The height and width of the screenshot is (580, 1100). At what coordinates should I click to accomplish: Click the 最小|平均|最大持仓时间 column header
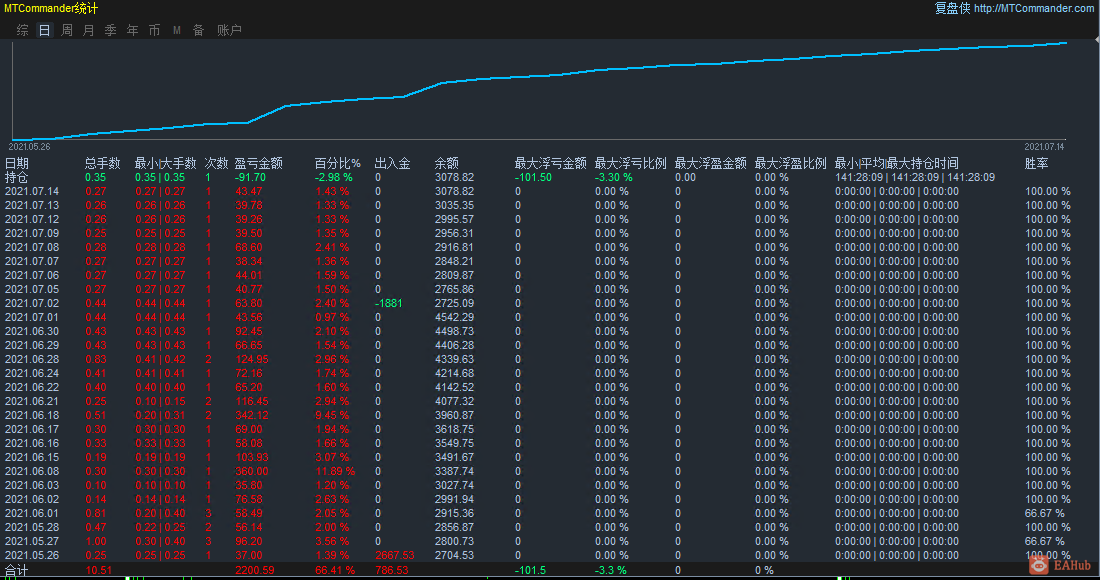tap(897, 163)
